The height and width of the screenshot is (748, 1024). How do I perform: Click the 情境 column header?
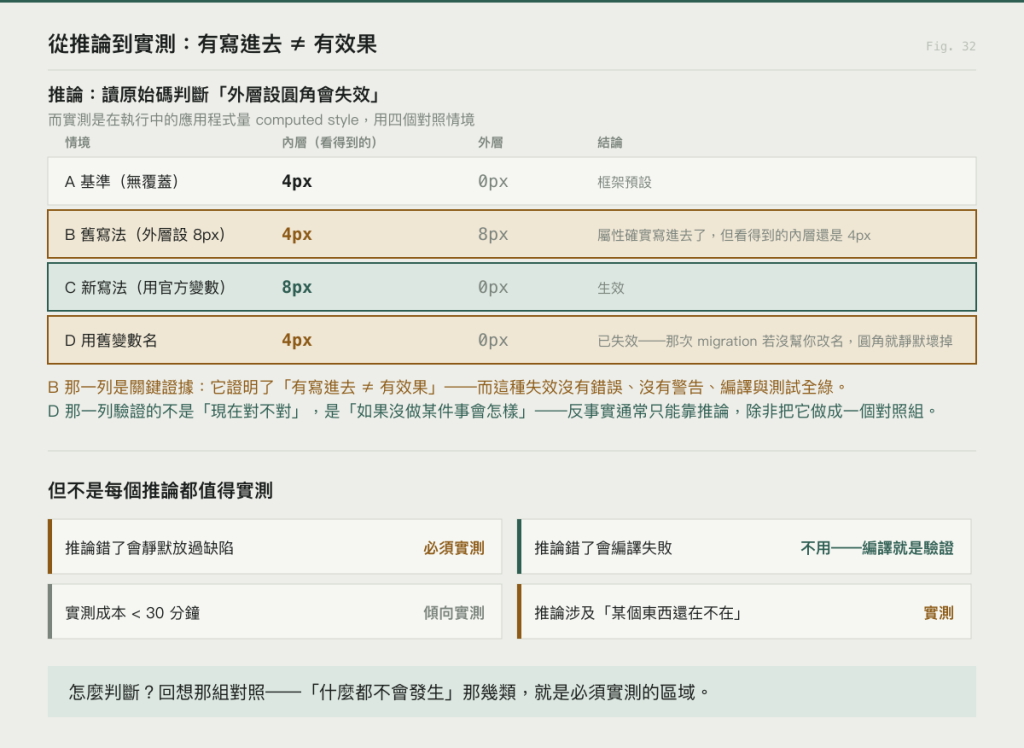point(78,142)
